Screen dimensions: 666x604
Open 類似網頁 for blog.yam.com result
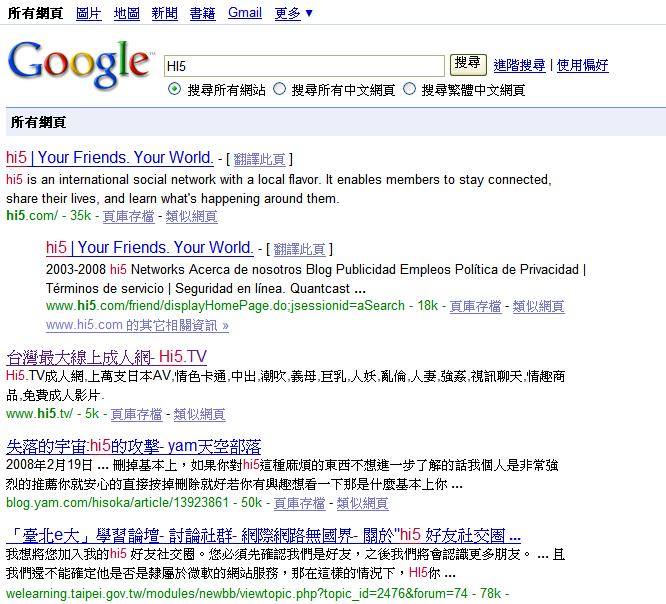click(x=362, y=503)
